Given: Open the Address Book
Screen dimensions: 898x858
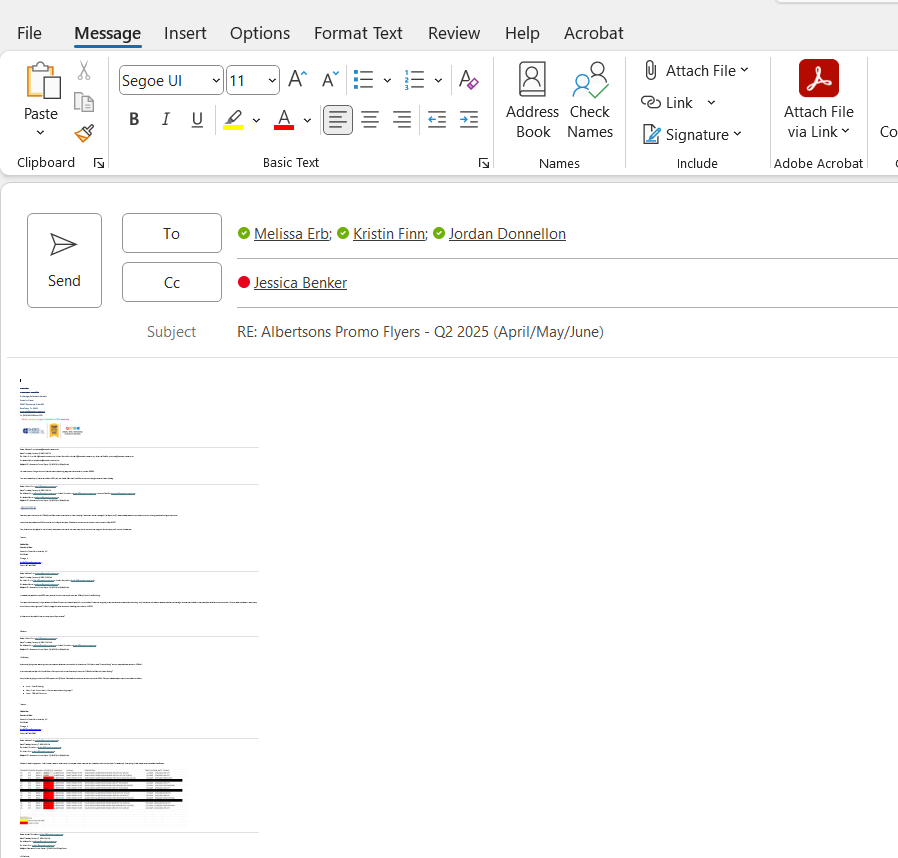Looking at the screenshot, I should pos(532,101).
